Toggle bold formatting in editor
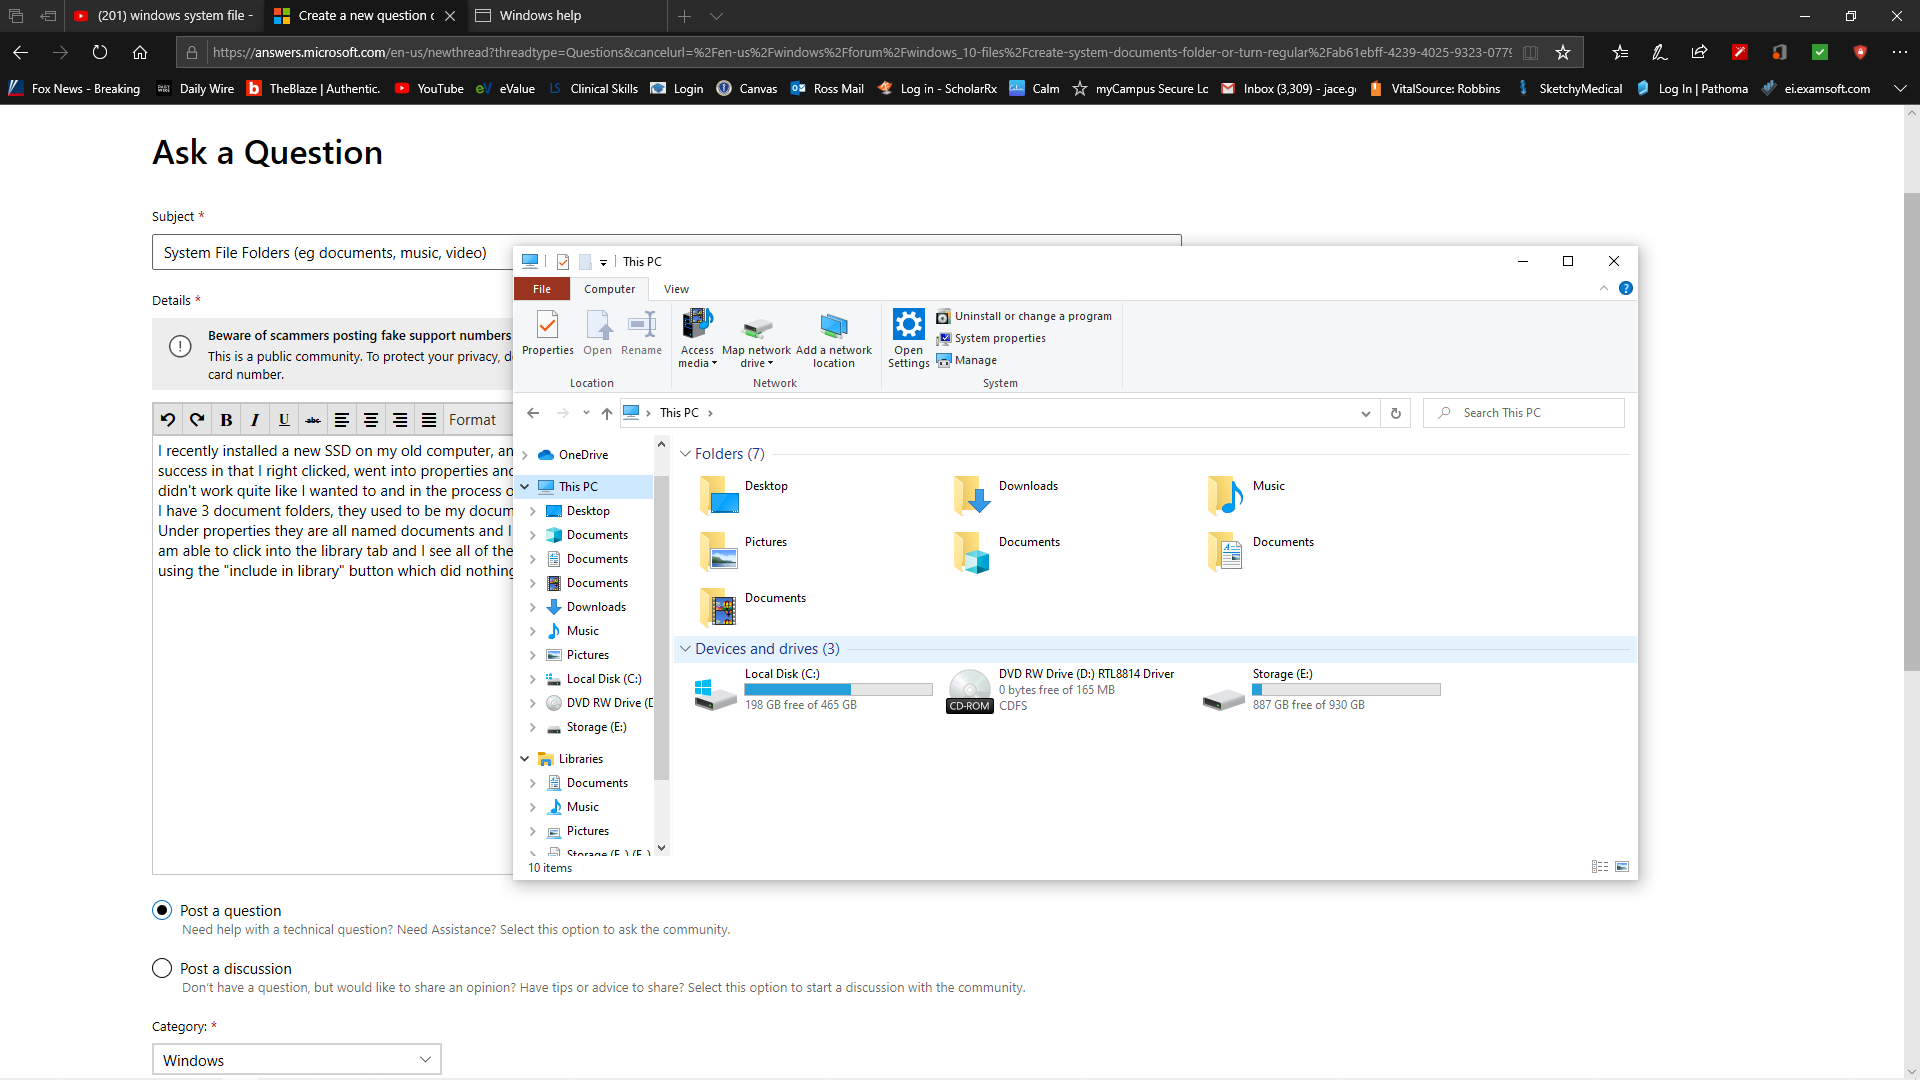Image resolution: width=1920 pixels, height=1080 pixels. 226,420
